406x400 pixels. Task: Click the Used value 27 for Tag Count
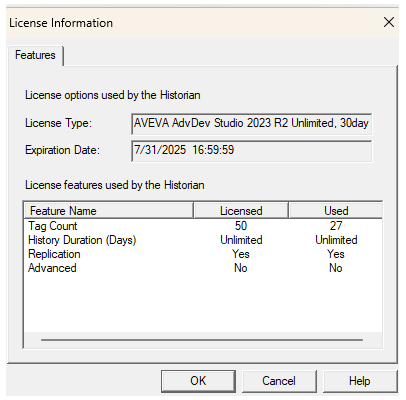tap(336, 226)
